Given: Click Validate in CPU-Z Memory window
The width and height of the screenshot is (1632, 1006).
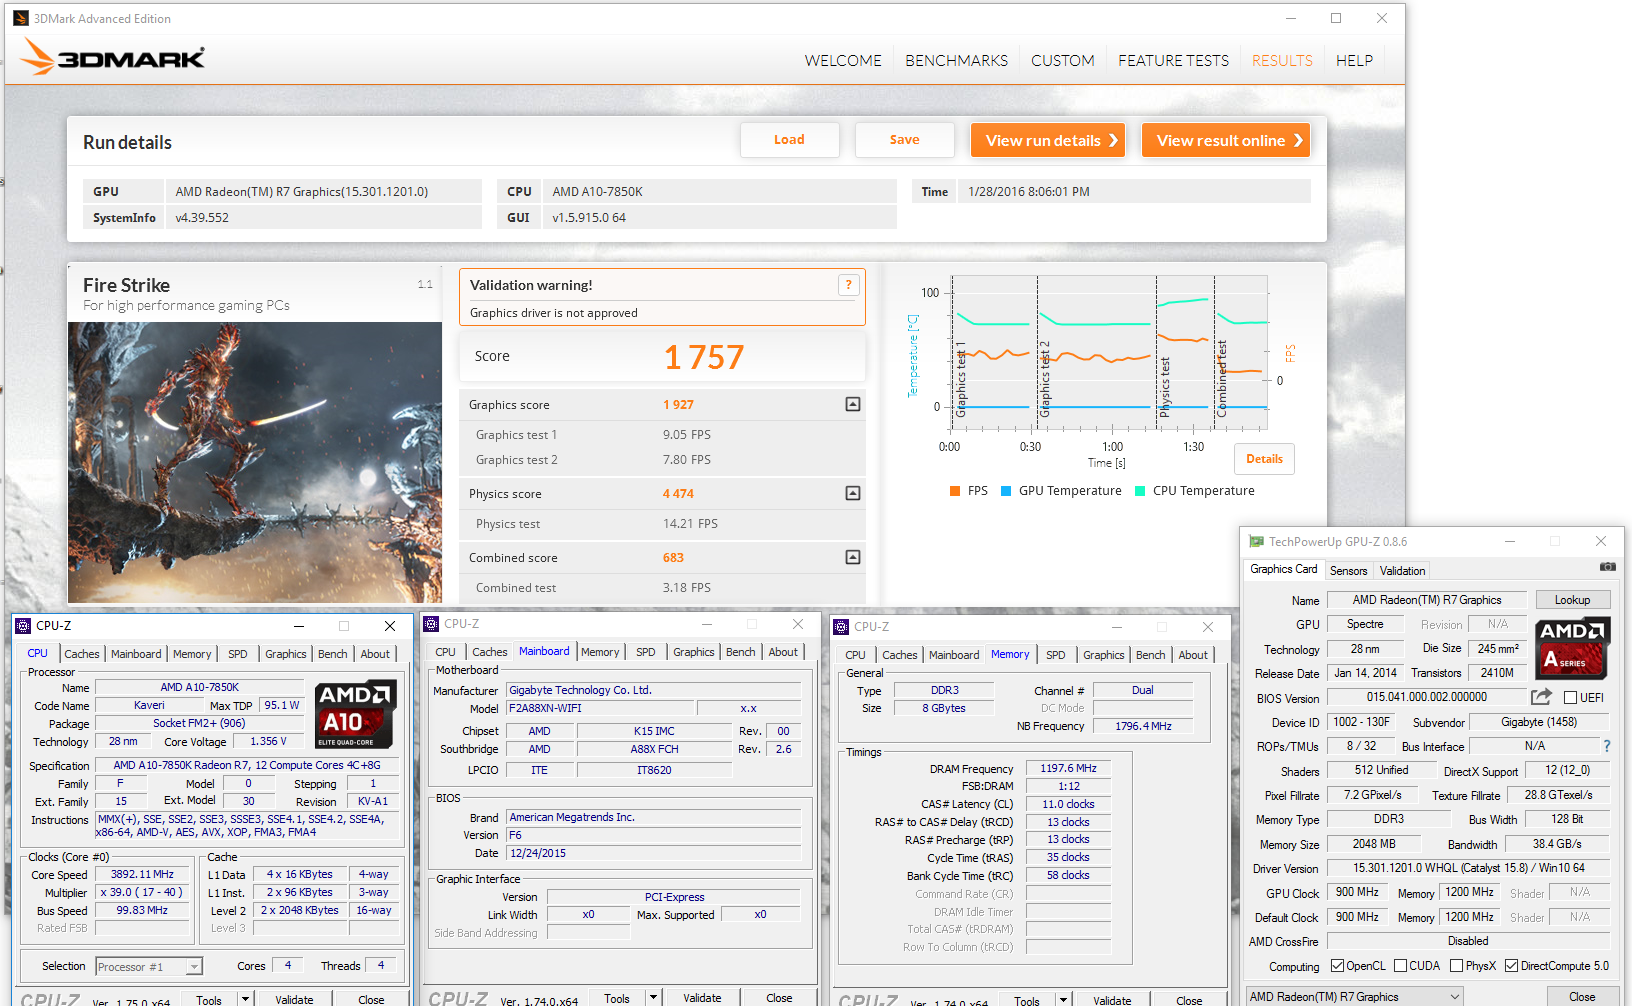Looking at the screenshot, I should pyautogui.click(x=1112, y=999).
